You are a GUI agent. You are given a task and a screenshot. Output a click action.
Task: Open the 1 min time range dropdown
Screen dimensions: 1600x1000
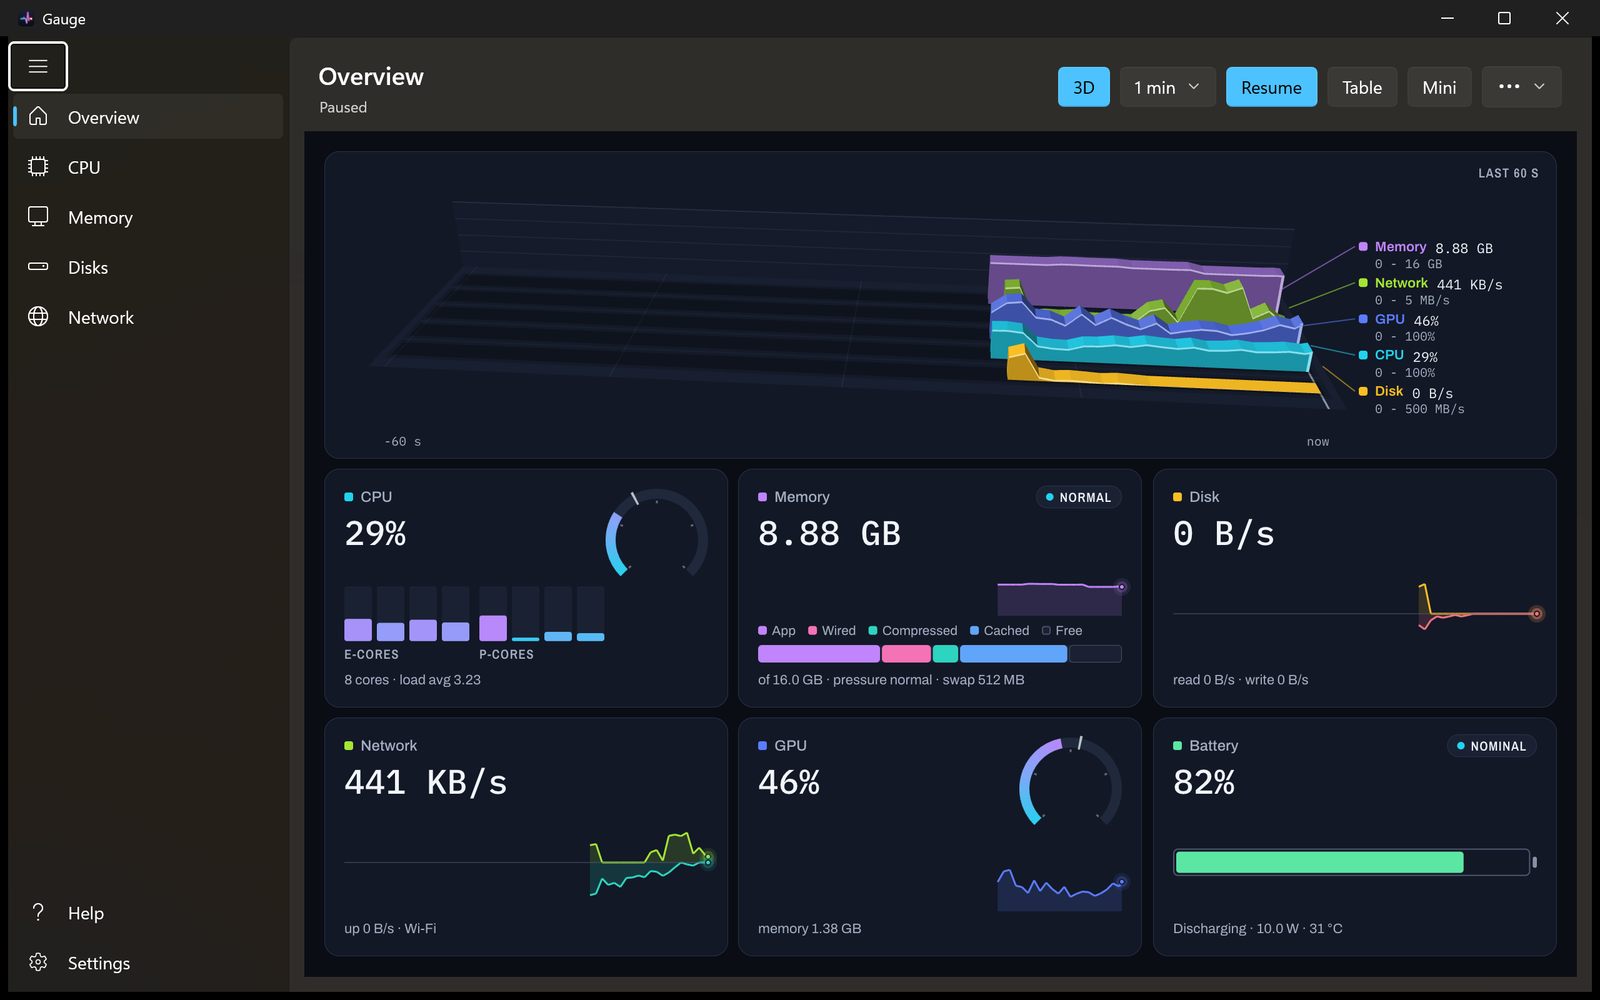tap(1167, 87)
